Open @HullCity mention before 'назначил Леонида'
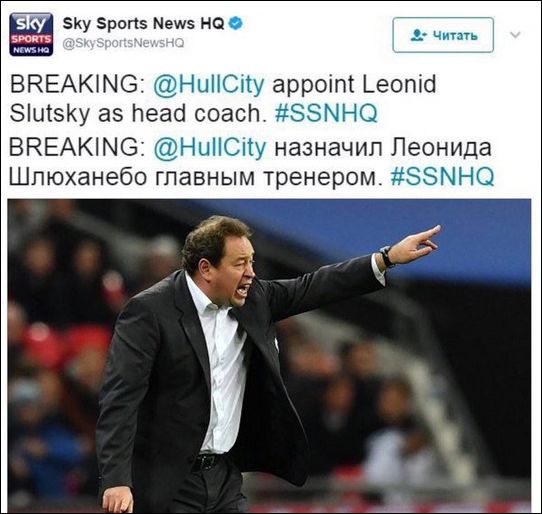 coord(210,148)
